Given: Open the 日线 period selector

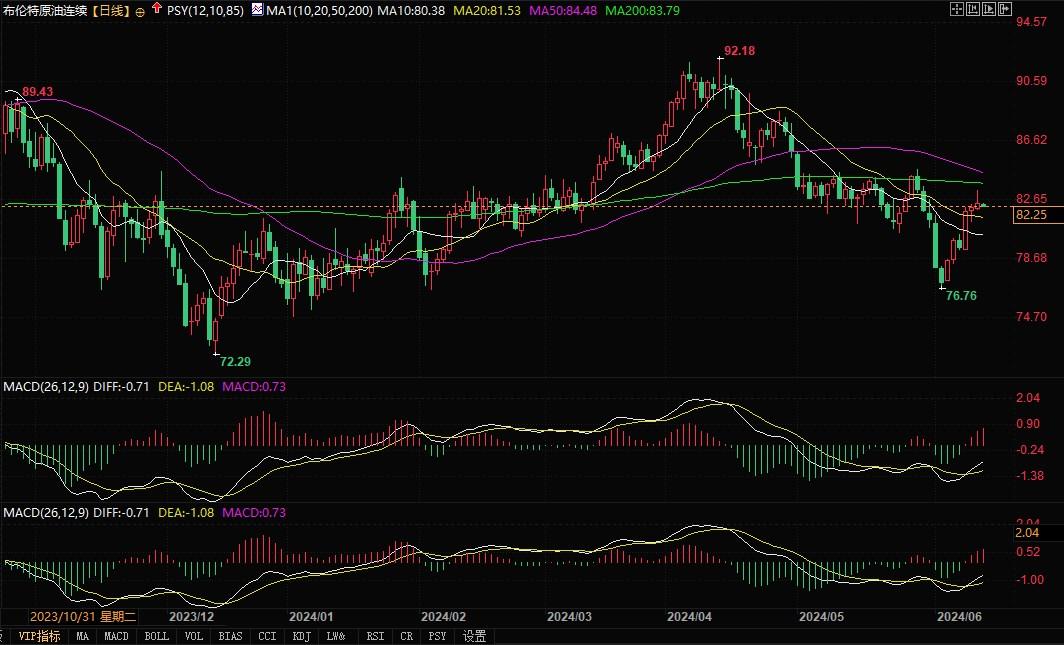Looking at the screenshot, I should point(113,10).
